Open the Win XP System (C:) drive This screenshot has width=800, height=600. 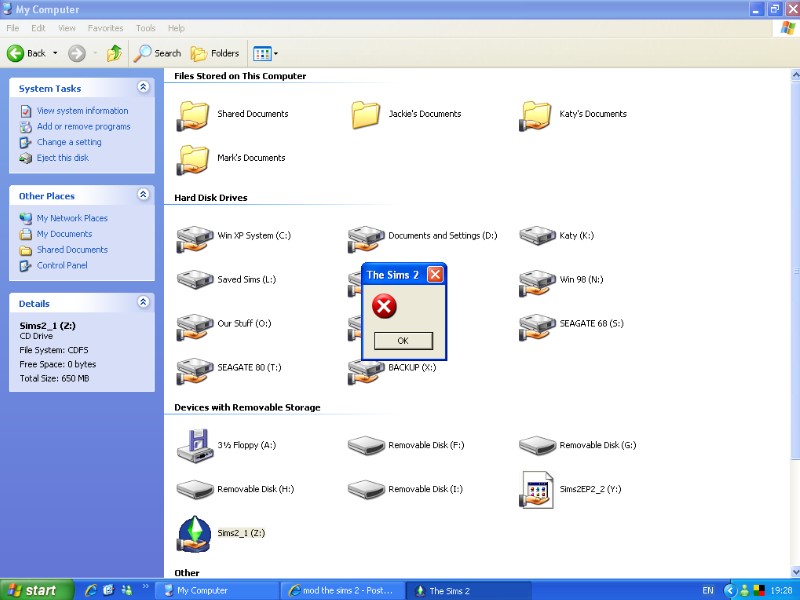pos(193,236)
